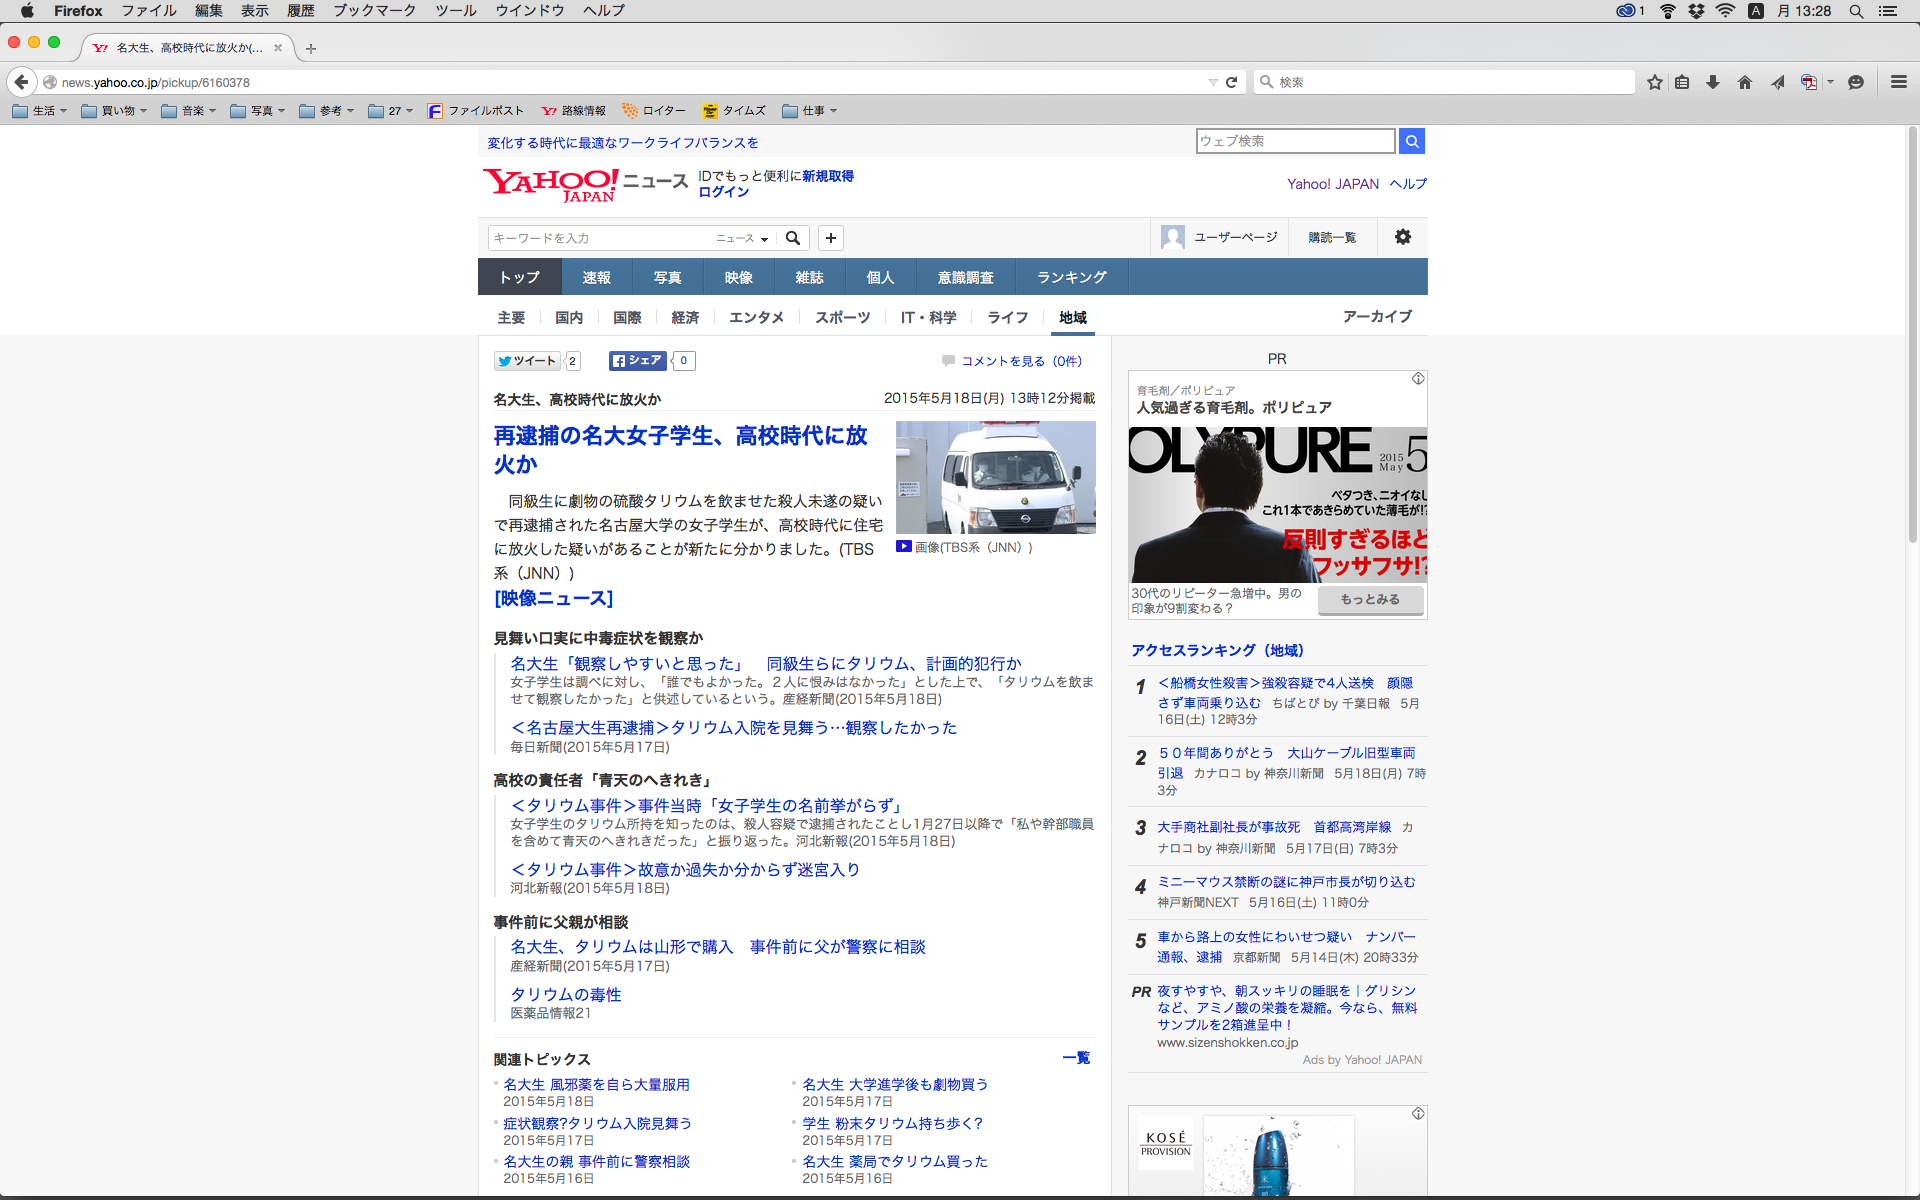Go to Firefox home icon

click(x=1745, y=82)
